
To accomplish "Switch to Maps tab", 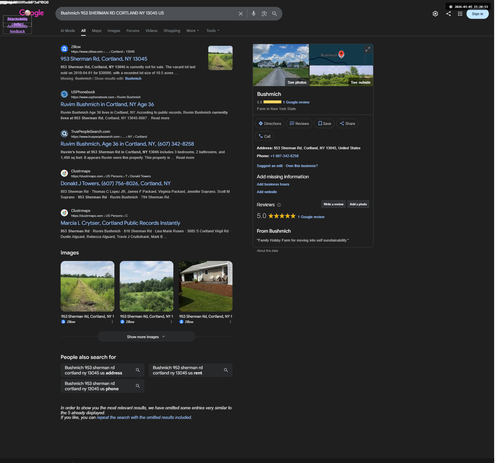I will pos(97,31).
